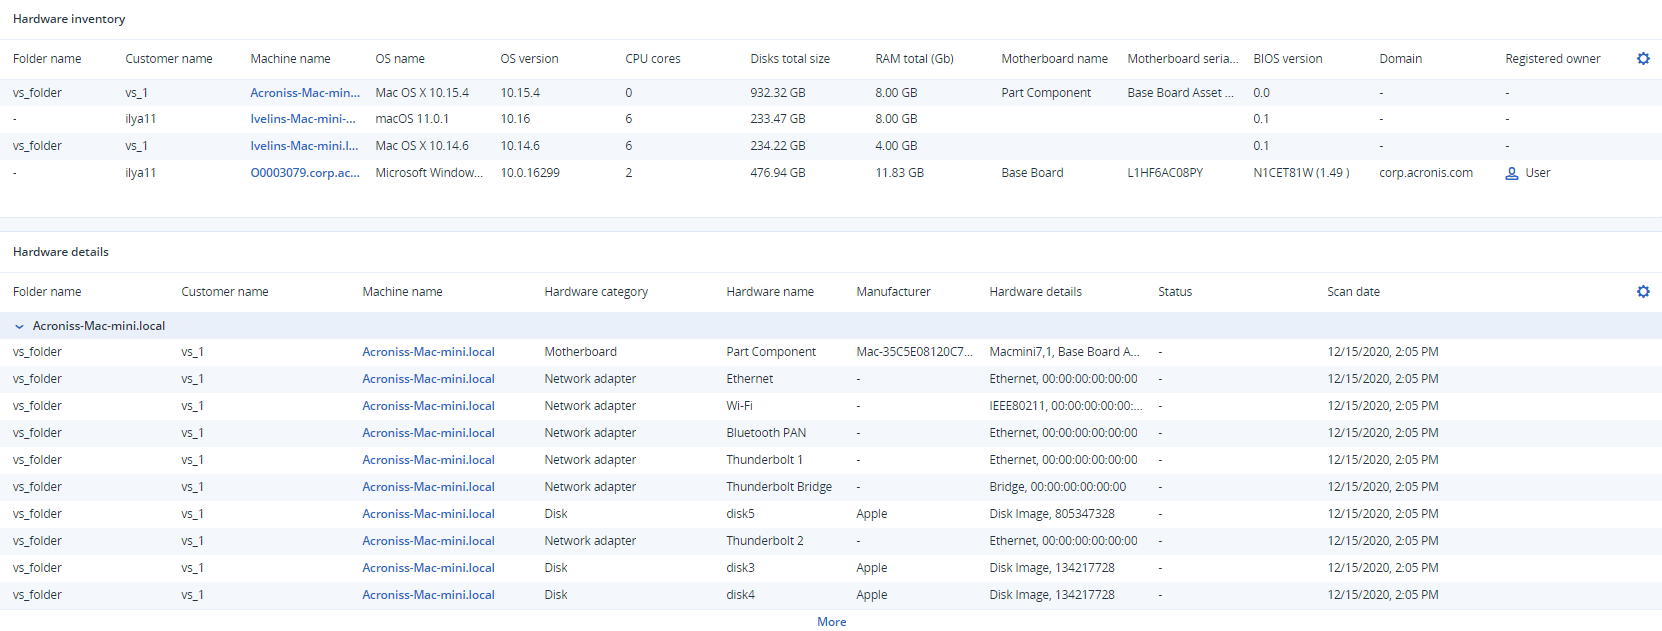
Task: Collapse the Acroniss-Mac-mini.local group
Action: 19,326
